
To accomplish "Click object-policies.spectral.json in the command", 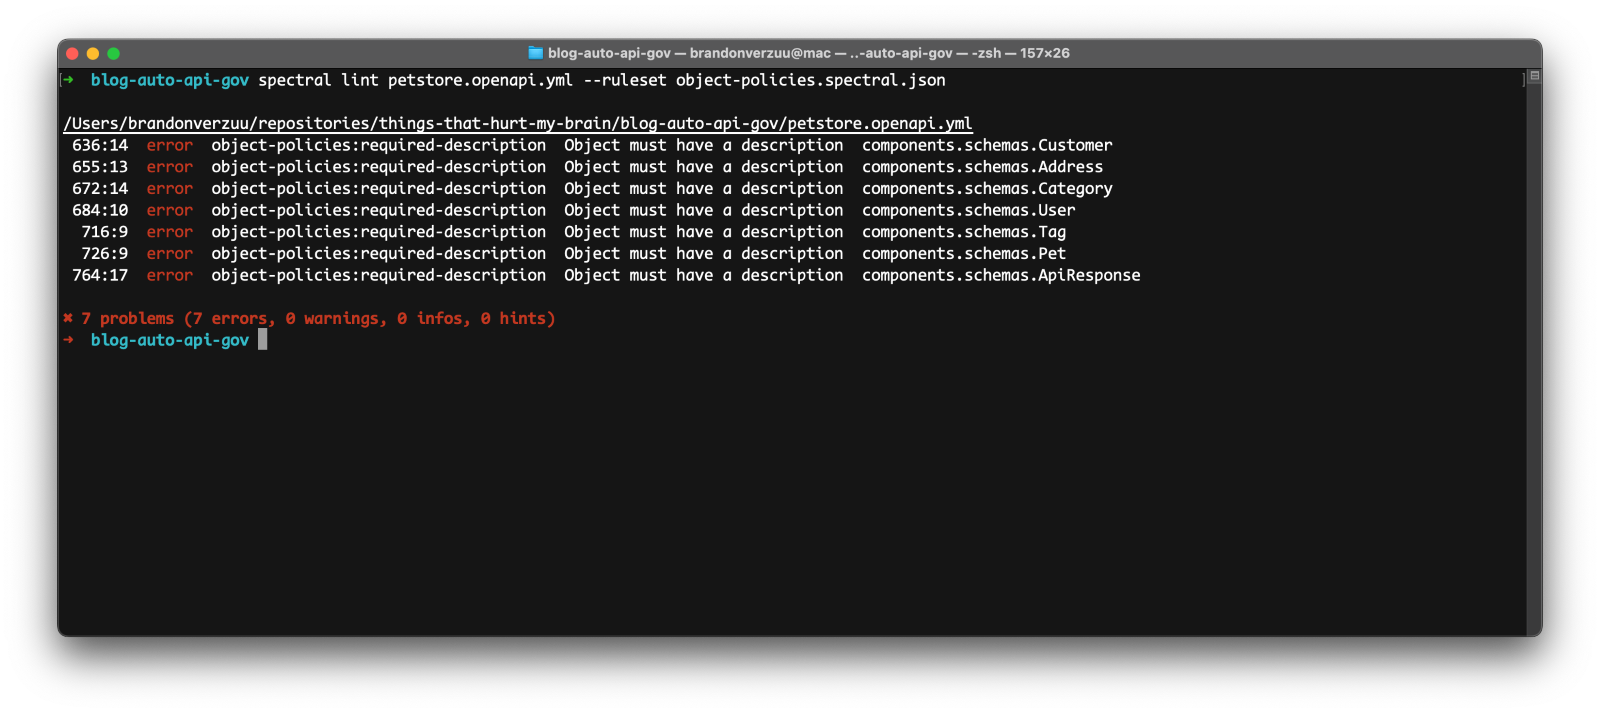I will coord(810,81).
